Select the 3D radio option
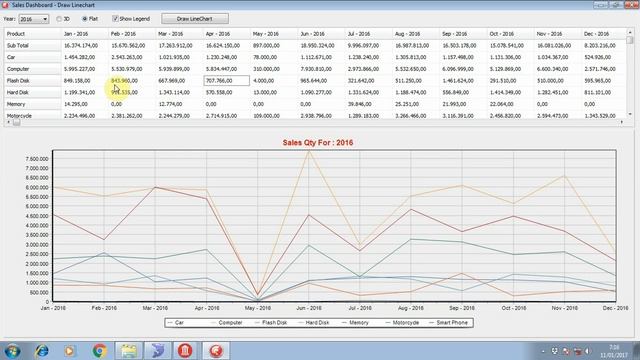This screenshot has height=360, width=640. point(63,19)
